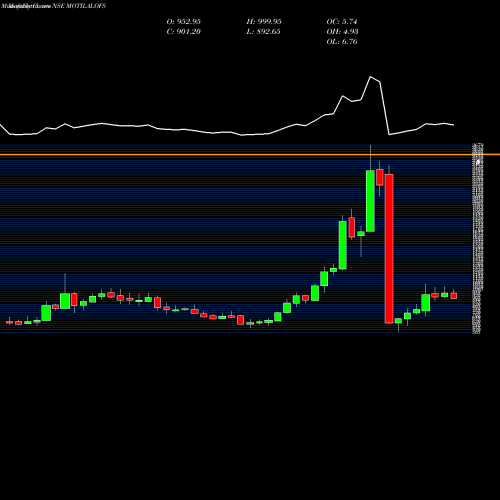Select the OL: 6.76 reading
500x500 pixels.
342,42
